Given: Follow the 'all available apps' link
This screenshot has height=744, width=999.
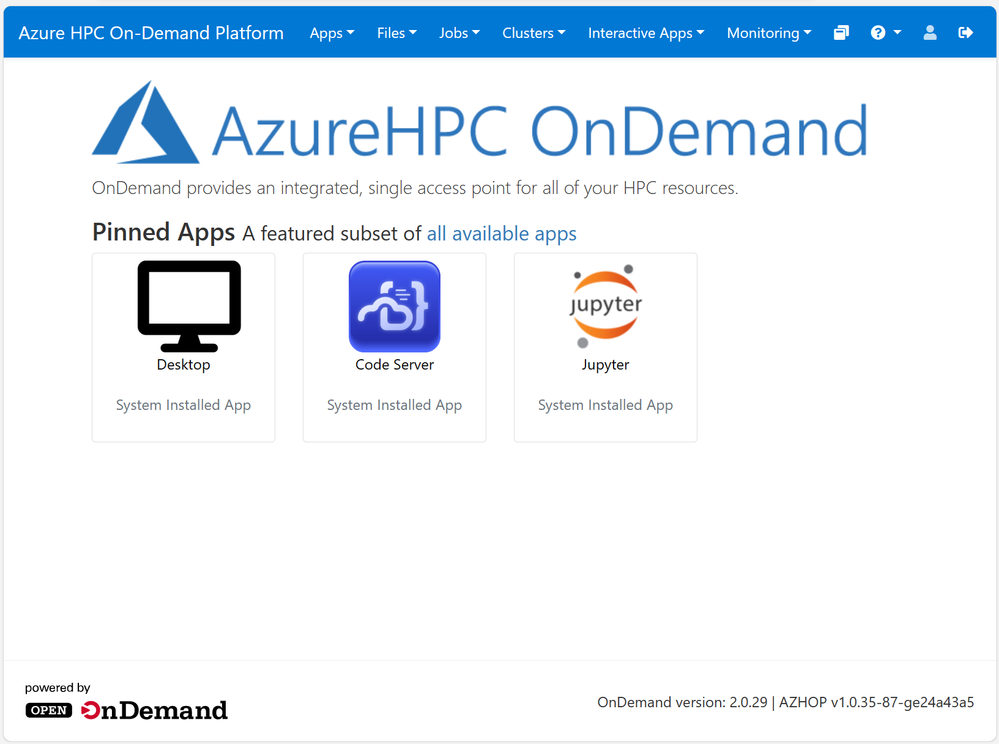Looking at the screenshot, I should [501, 234].
